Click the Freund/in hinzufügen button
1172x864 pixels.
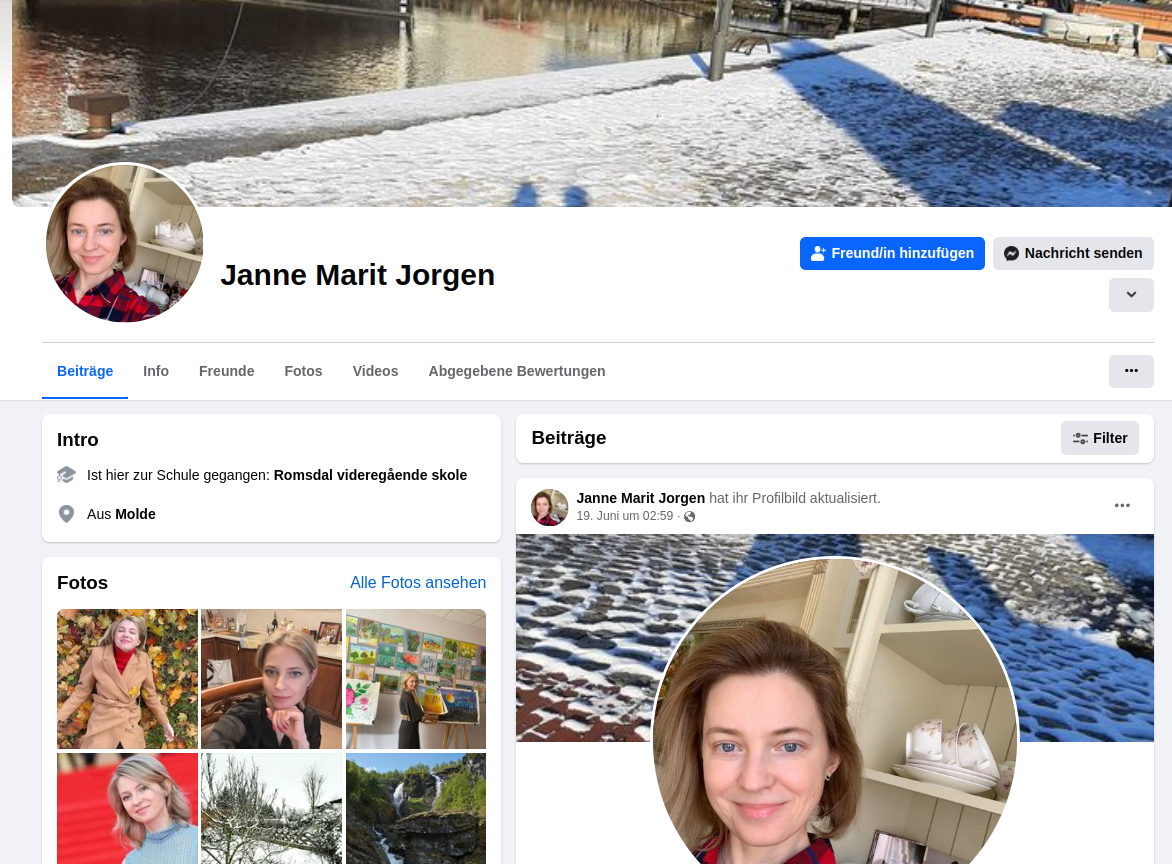[892, 253]
